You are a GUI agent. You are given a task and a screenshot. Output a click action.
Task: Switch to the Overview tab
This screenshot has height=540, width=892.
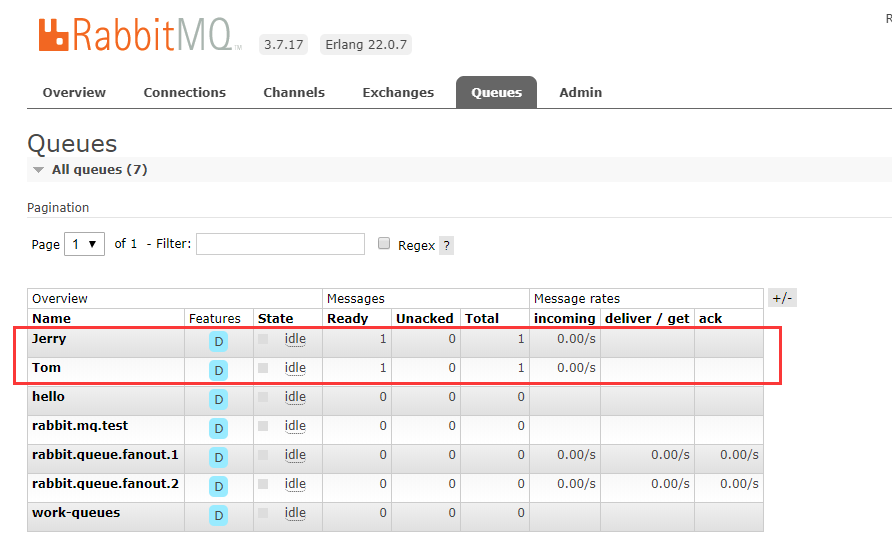[74, 92]
